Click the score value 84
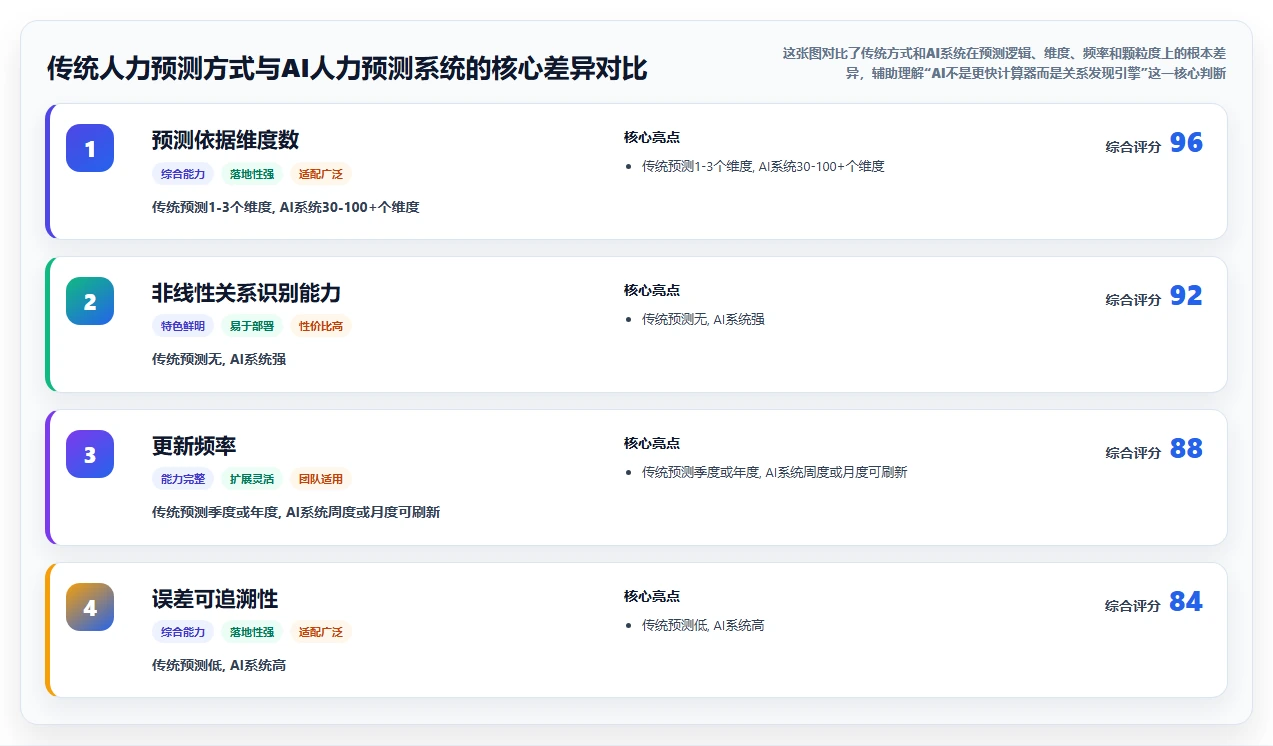This screenshot has width=1273, height=746. pos(1186,602)
